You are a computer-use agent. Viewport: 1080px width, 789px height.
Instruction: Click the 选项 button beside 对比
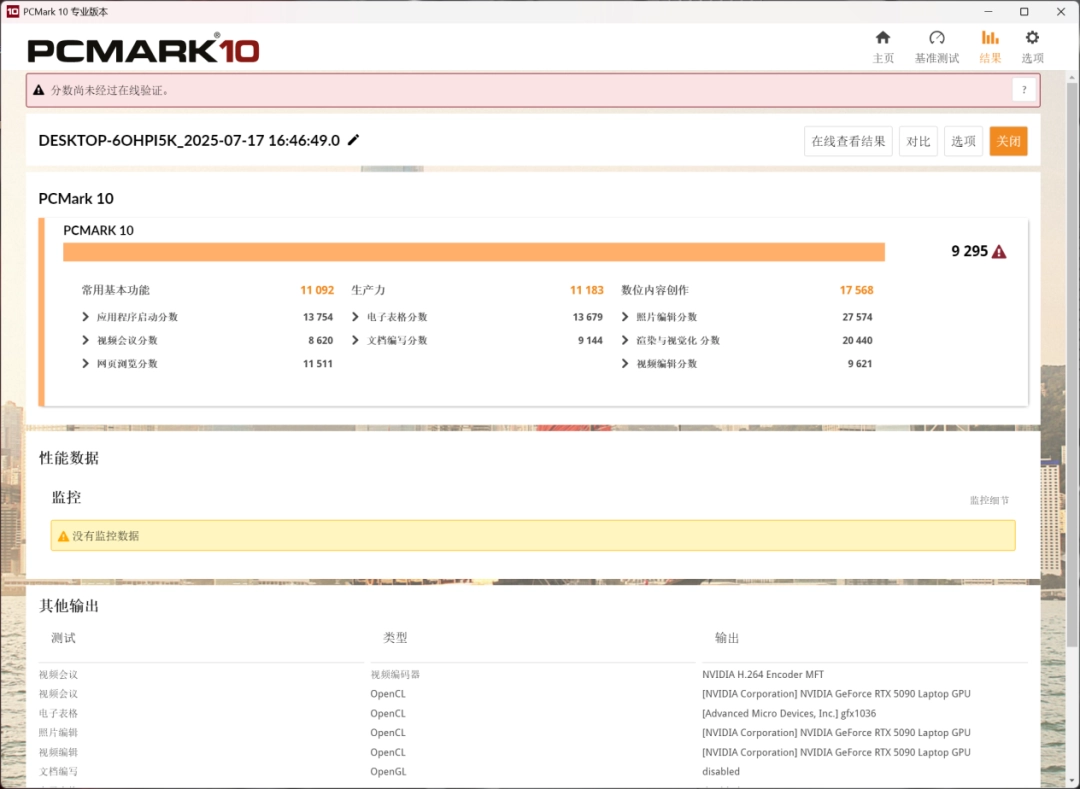963,141
